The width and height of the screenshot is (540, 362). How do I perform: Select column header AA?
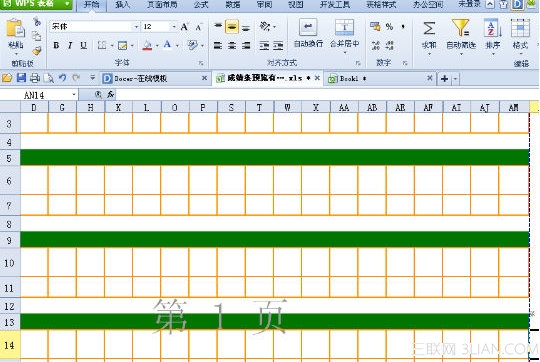click(344, 107)
